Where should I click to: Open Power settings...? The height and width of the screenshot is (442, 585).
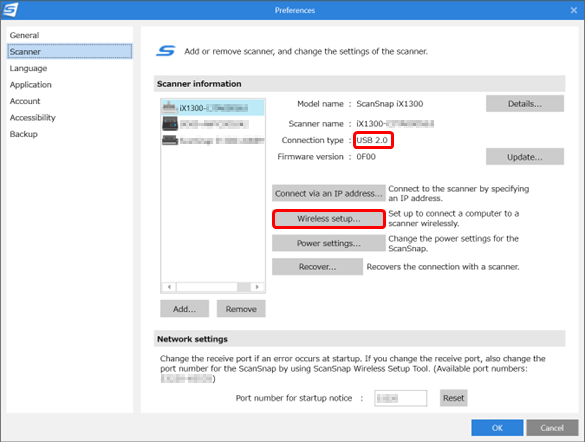click(329, 243)
